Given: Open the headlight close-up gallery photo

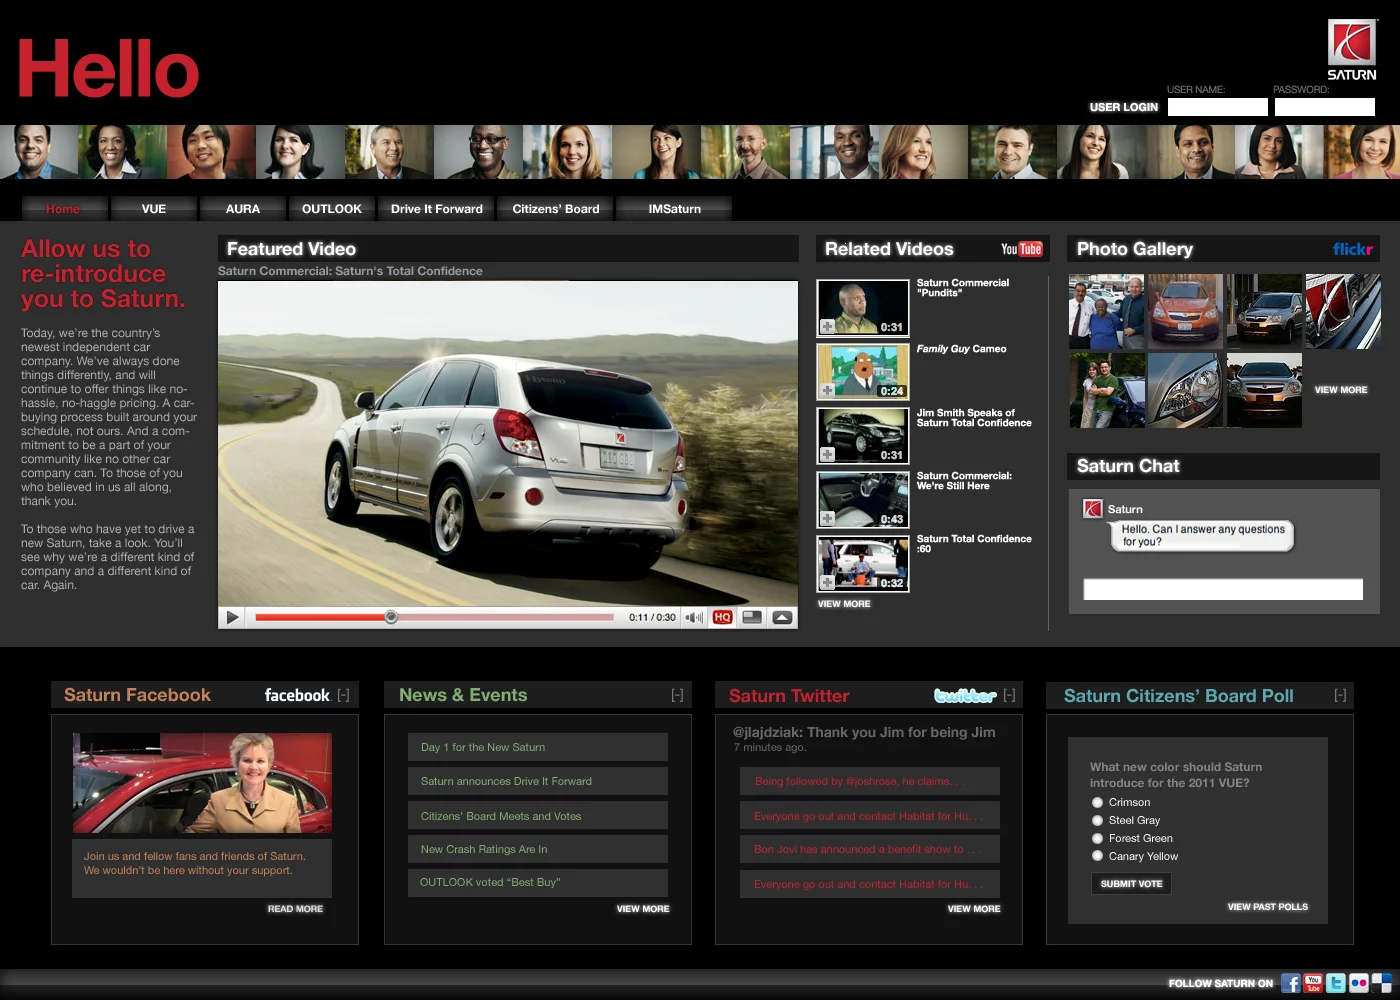Looking at the screenshot, I should pyautogui.click(x=1186, y=390).
